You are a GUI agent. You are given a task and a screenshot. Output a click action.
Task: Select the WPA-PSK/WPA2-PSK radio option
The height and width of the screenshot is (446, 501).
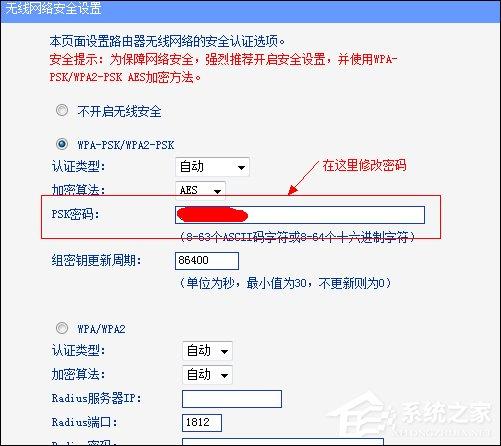pyautogui.click(x=62, y=144)
